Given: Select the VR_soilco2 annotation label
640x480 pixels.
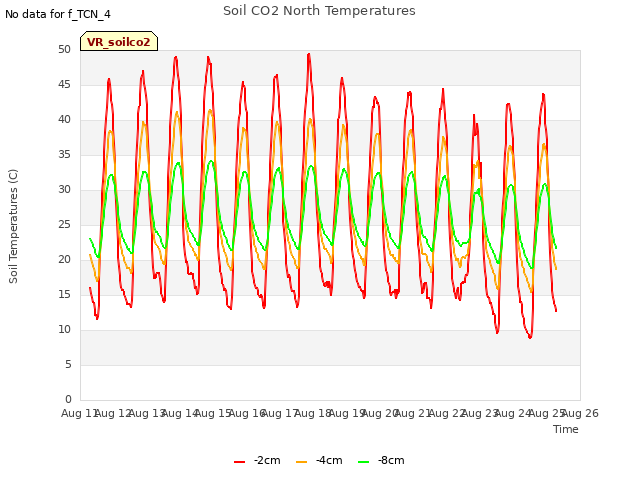Looking at the screenshot, I should point(119,42).
